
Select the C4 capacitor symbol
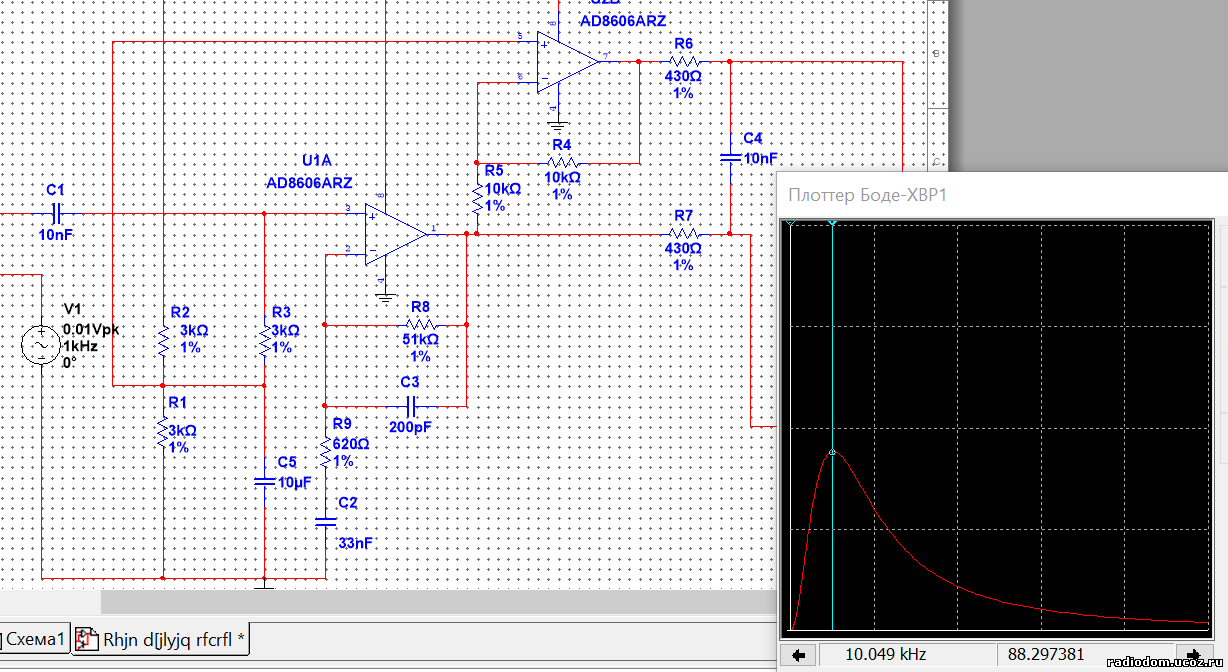point(730,157)
